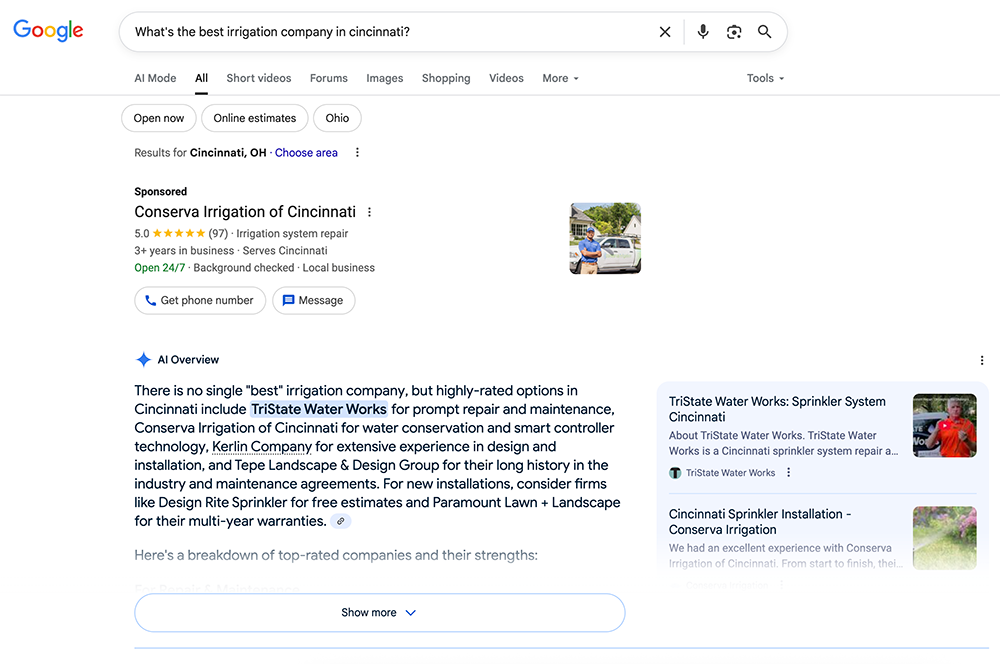The height and width of the screenshot is (664, 1000).
Task: View the Videos tab
Action: point(506,78)
